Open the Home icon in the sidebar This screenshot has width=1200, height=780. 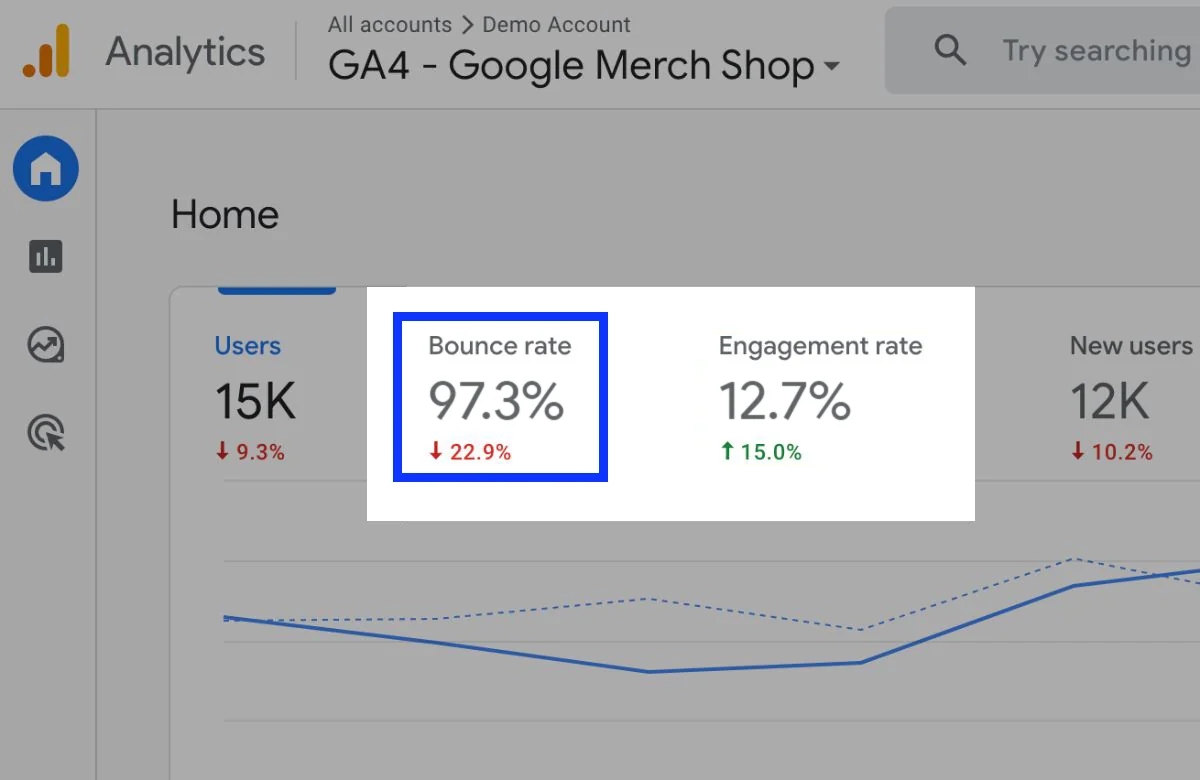45,169
